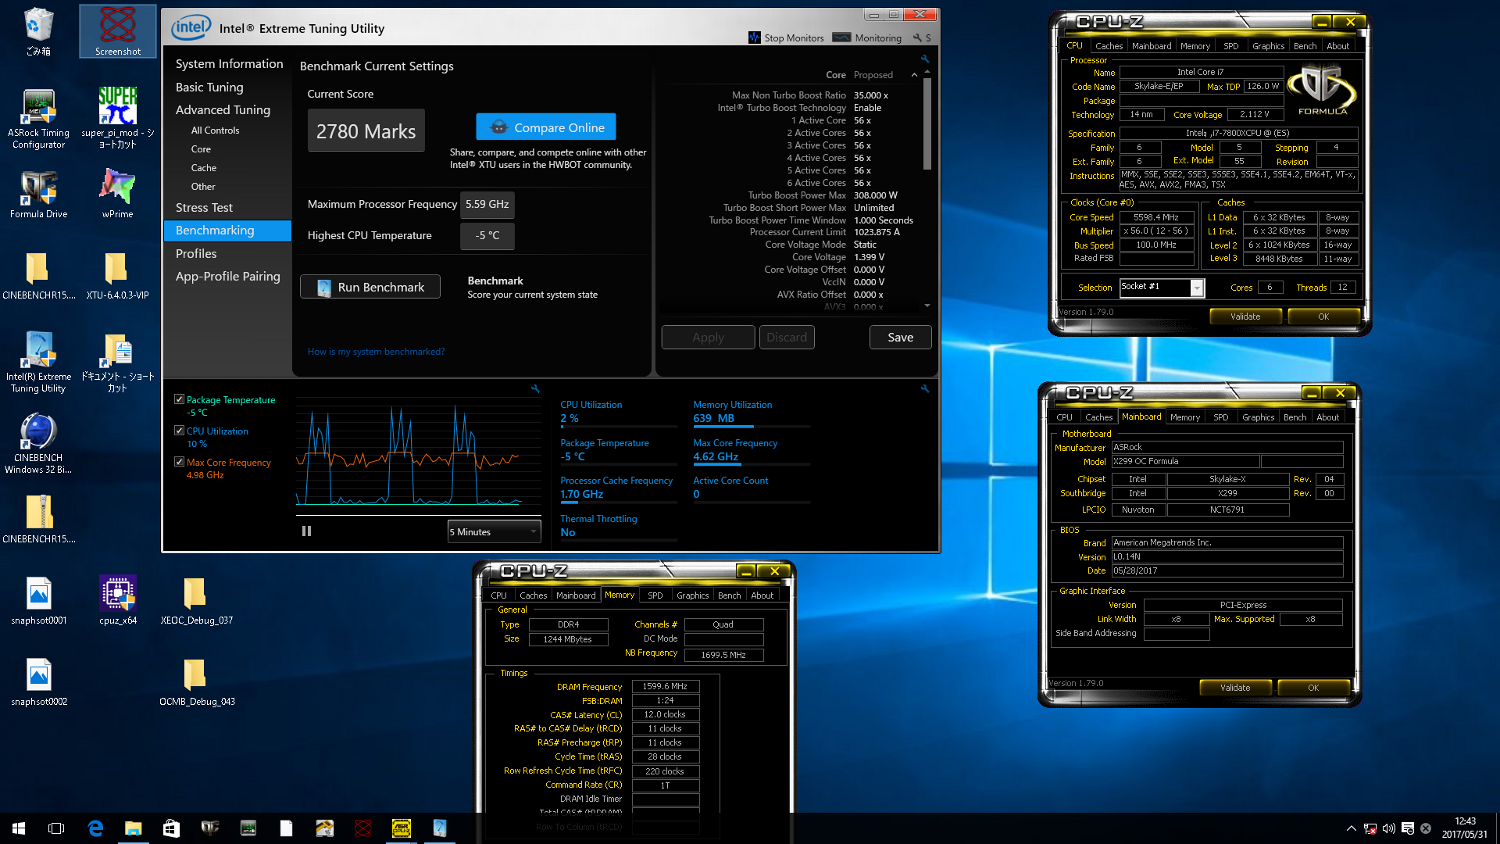The width and height of the screenshot is (1500, 844).
Task: Launch Formula Drive desktop icon
Action: [x=38, y=195]
